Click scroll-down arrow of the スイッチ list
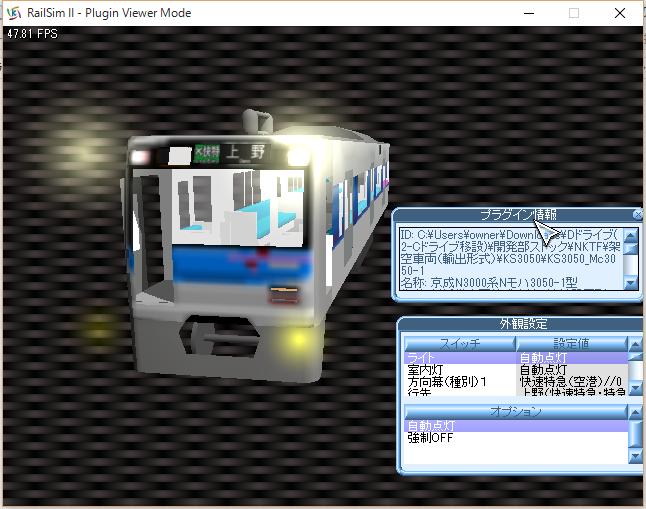 pyautogui.click(x=636, y=388)
